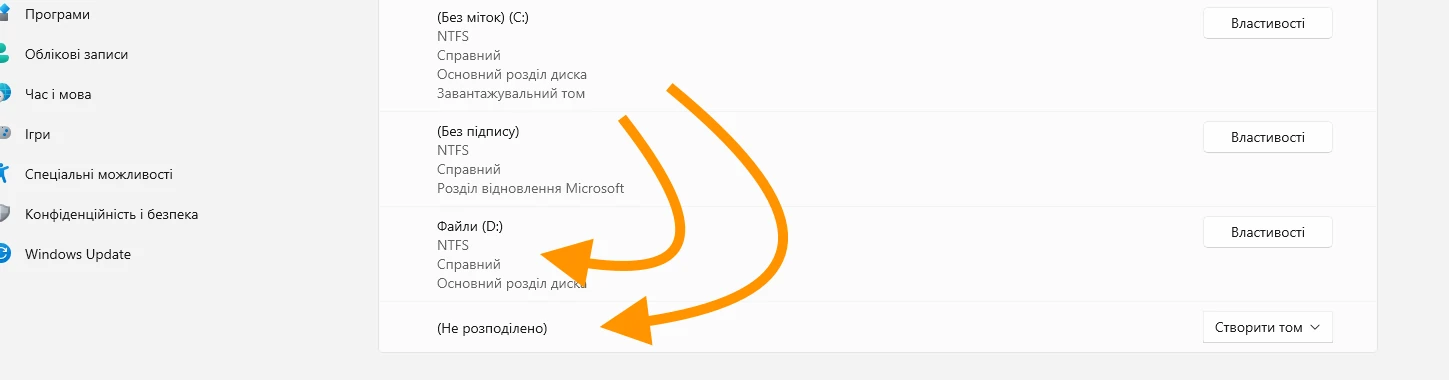This screenshot has height=380, width=1449.
Task: Open Властивості for the Microsoft recovery partition
Action: tap(1267, 137)
